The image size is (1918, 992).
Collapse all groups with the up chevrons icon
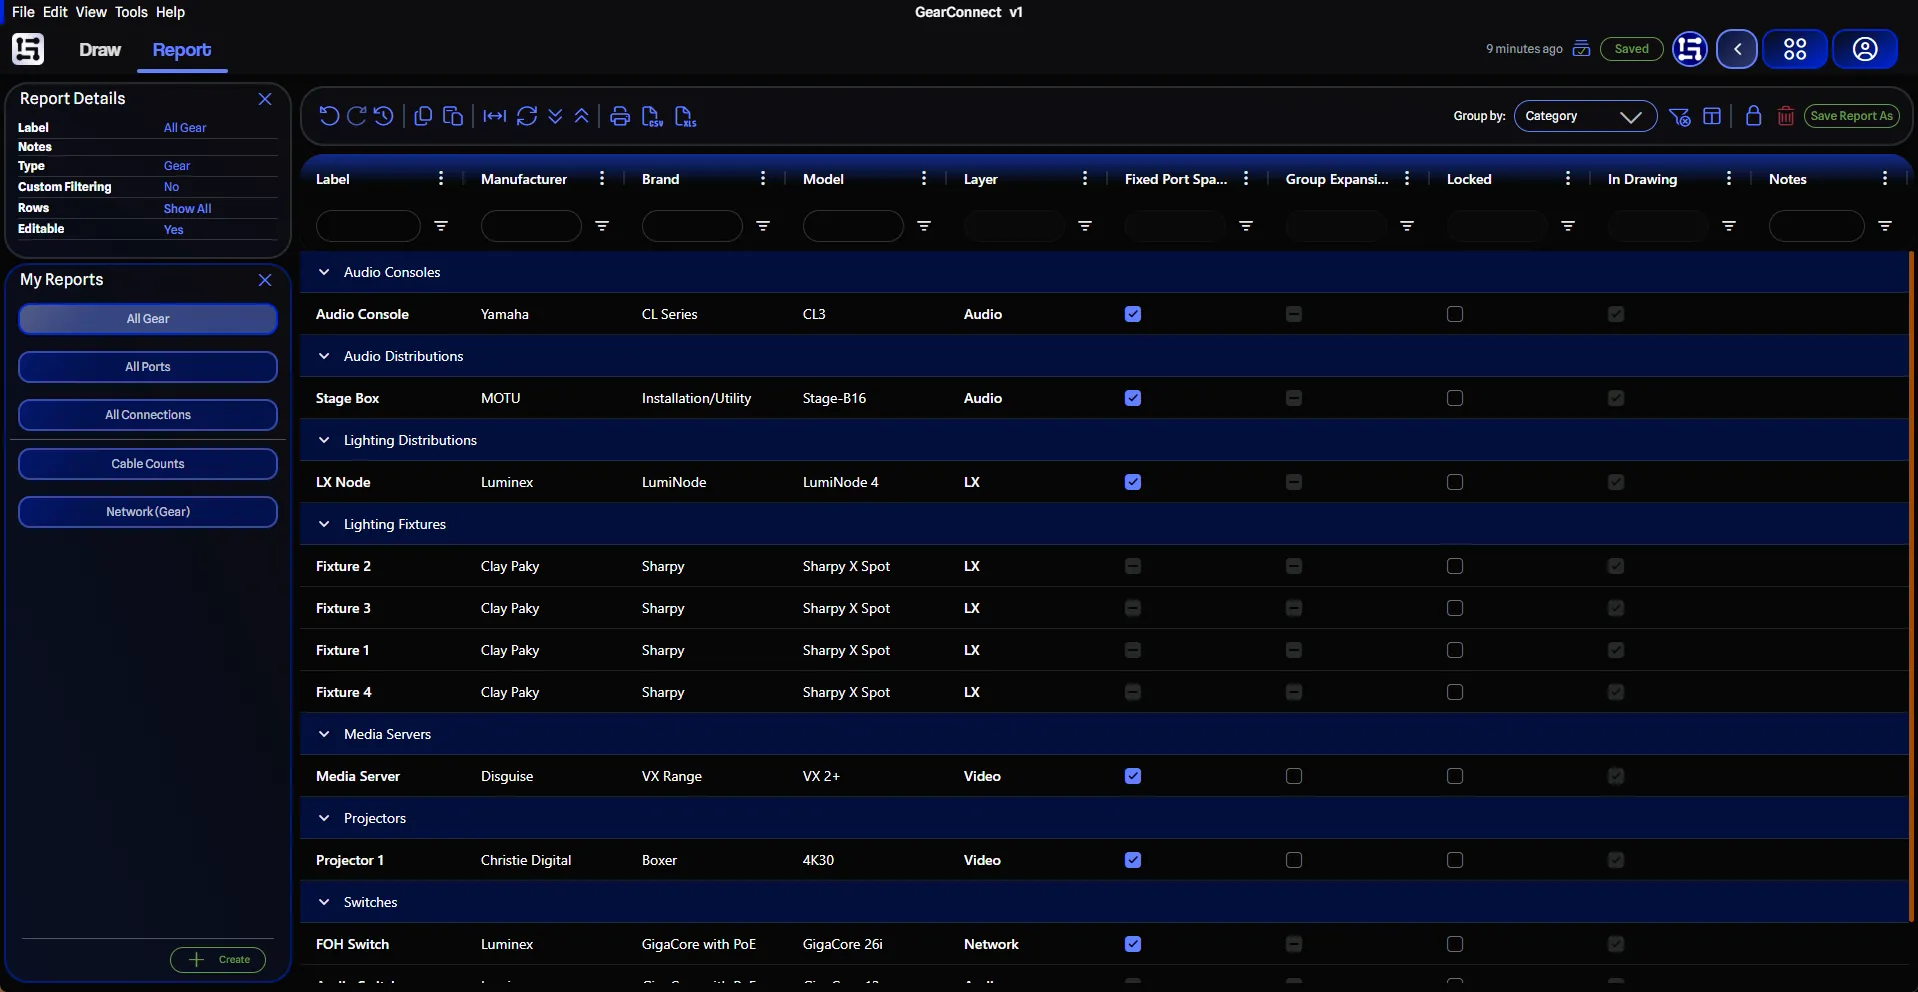(581, 116)
